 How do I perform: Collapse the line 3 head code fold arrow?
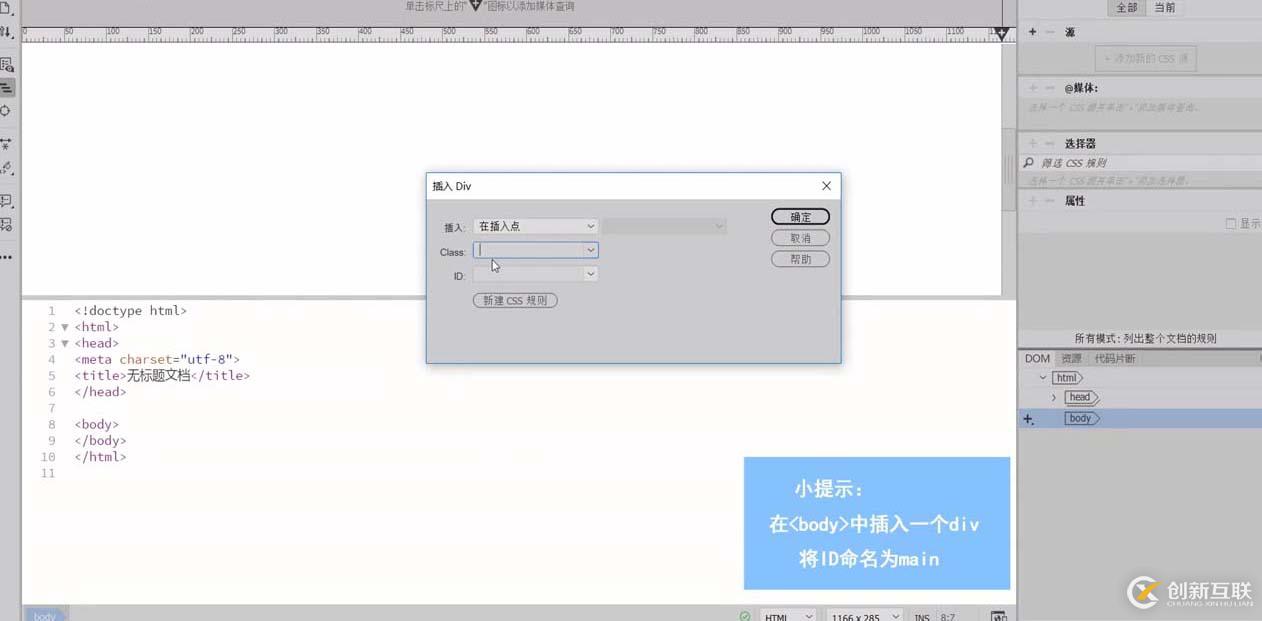[x=65, y=343]
